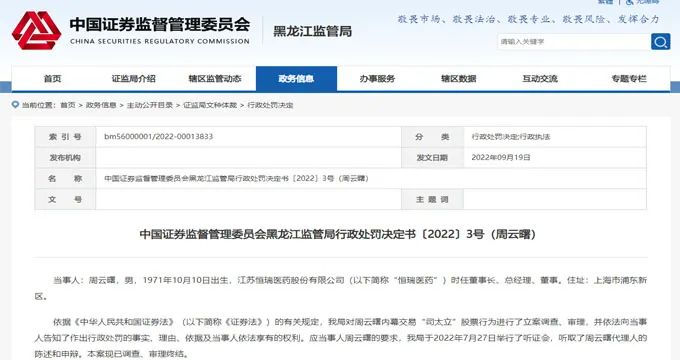Open the 互动交流 navigation tab

pyautogui.click(x=540, y=79)
